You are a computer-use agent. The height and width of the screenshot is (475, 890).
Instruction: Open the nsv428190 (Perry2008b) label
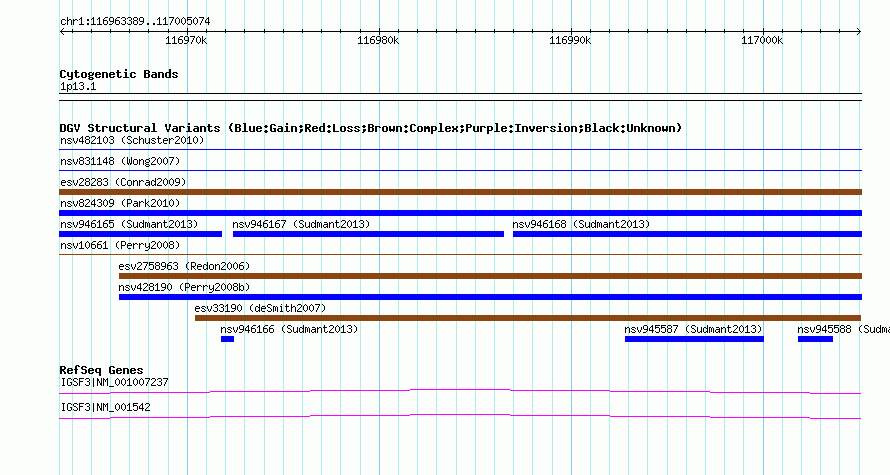[x=184, y=287]
